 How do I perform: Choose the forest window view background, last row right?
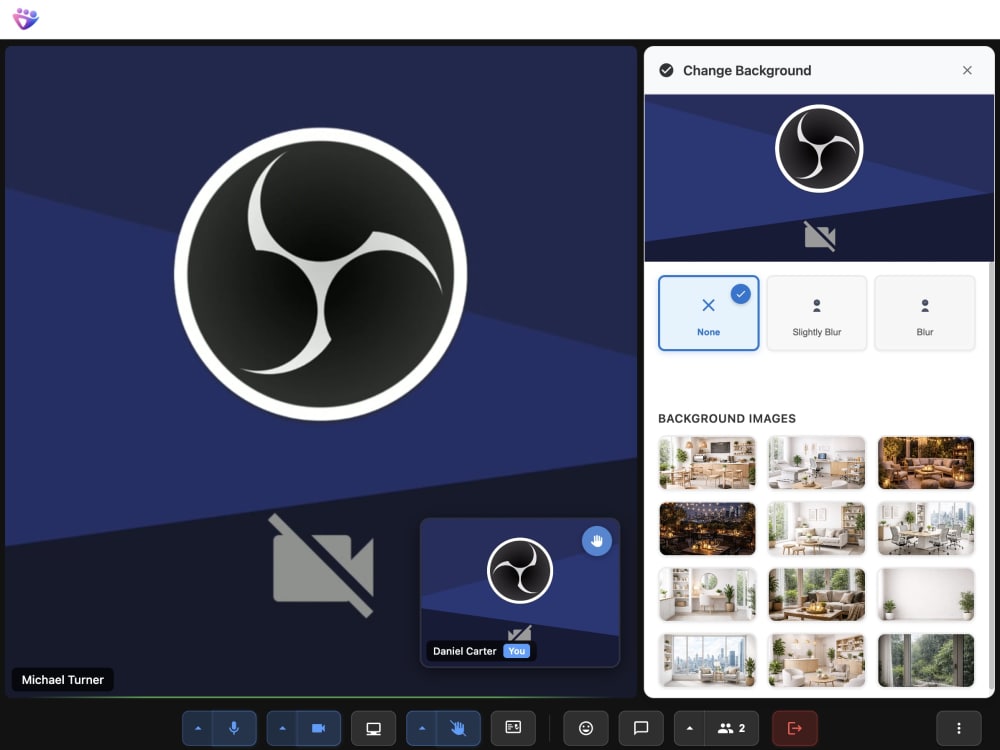coord(925,661)
